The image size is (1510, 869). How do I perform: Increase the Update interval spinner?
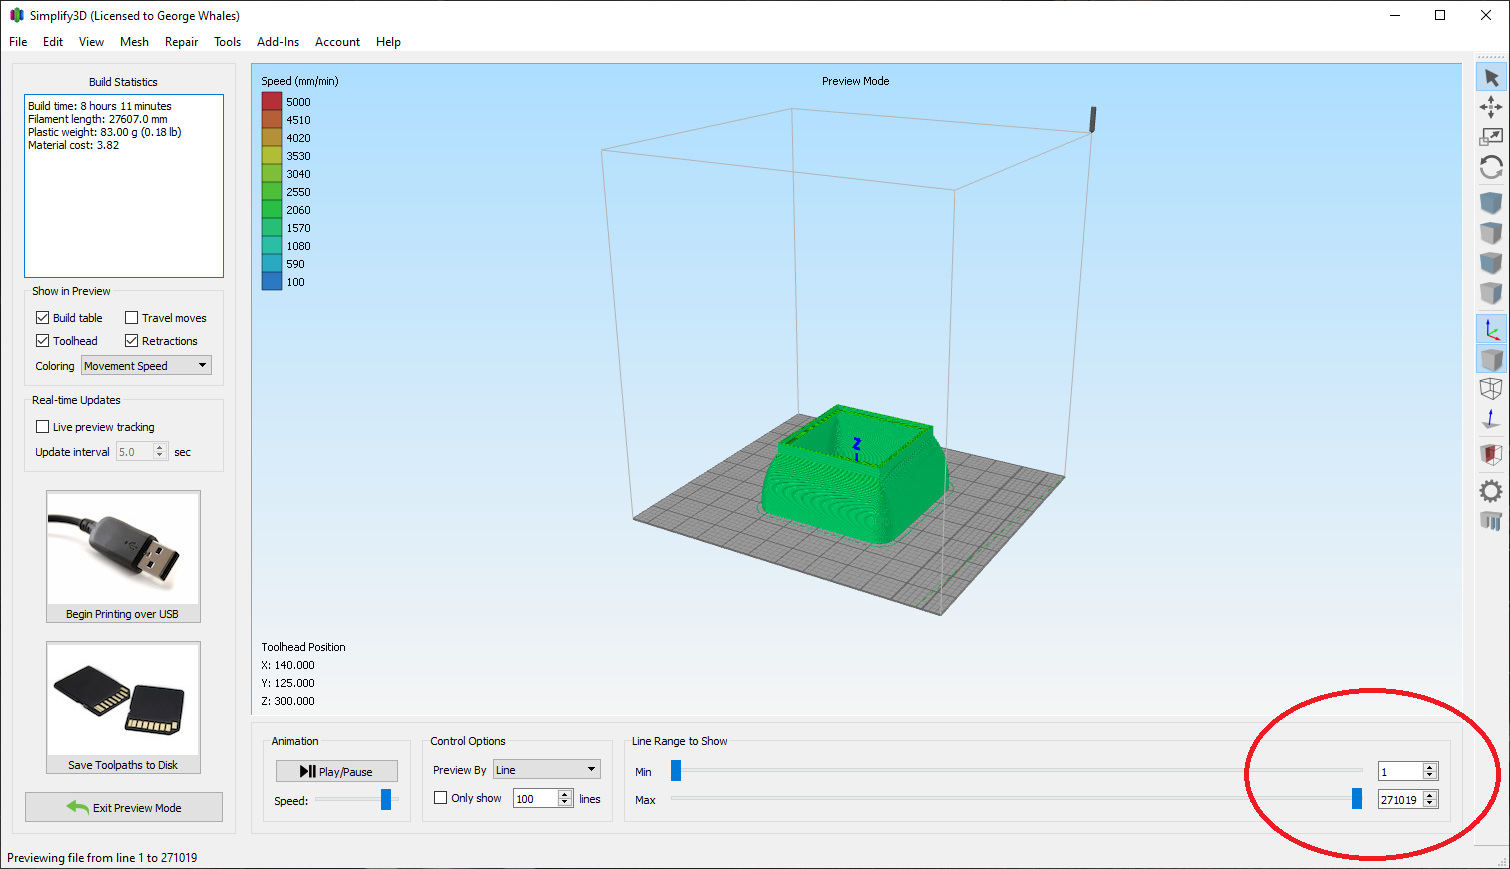(159, 448)
